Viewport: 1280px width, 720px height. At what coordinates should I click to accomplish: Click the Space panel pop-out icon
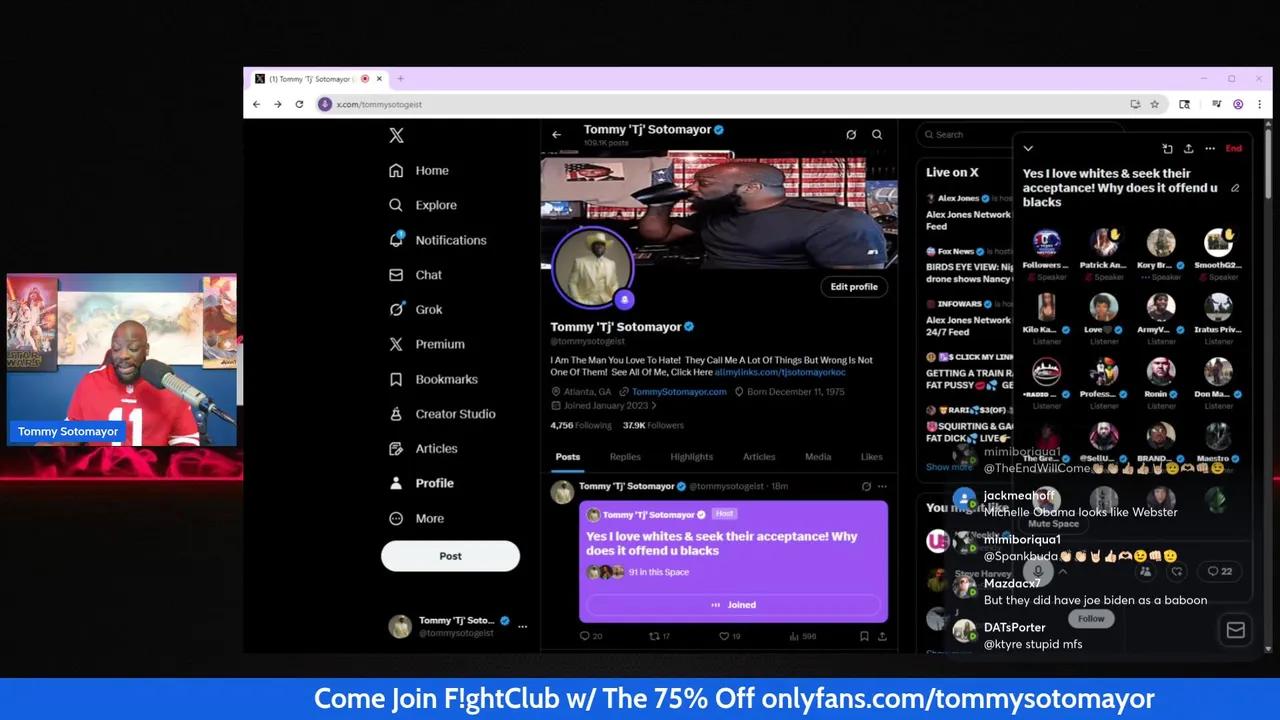(x=1167, y=149)
